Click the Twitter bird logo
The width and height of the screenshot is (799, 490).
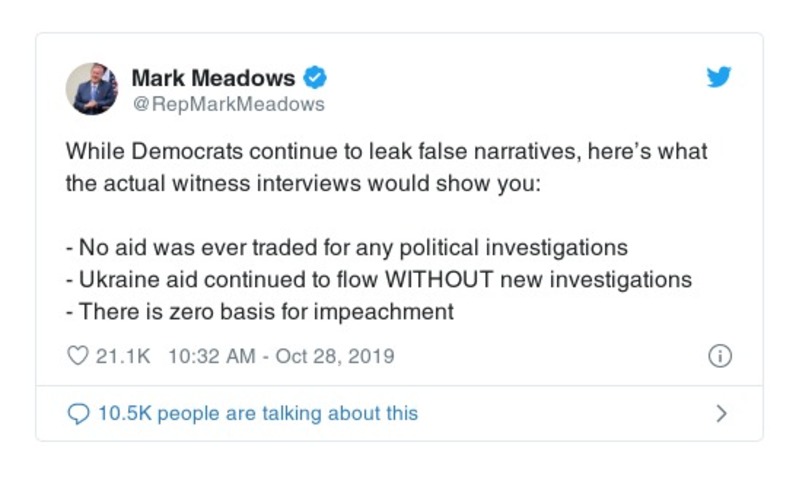tap(718, 77)
